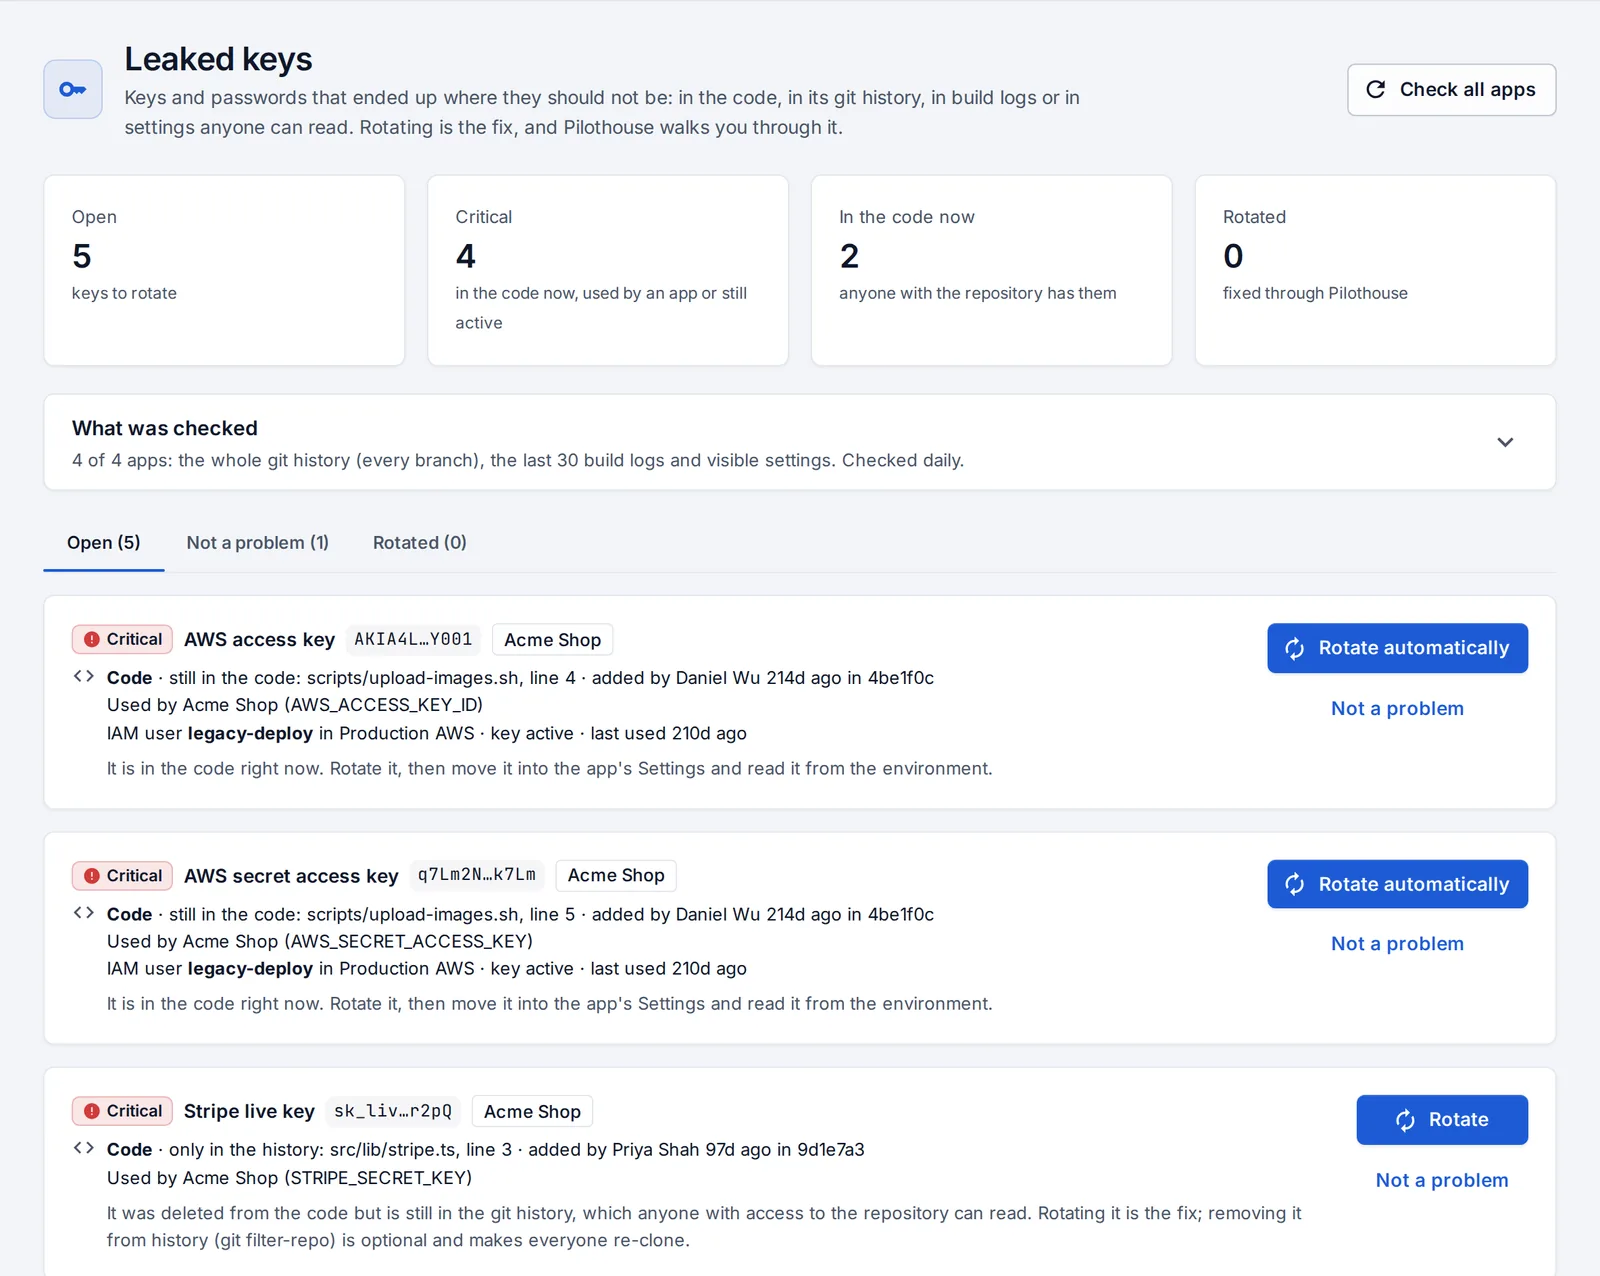The image size is (1600, 1276).
Task: Click the refresh icon in Check all apps
Action: click(1376, 89)
